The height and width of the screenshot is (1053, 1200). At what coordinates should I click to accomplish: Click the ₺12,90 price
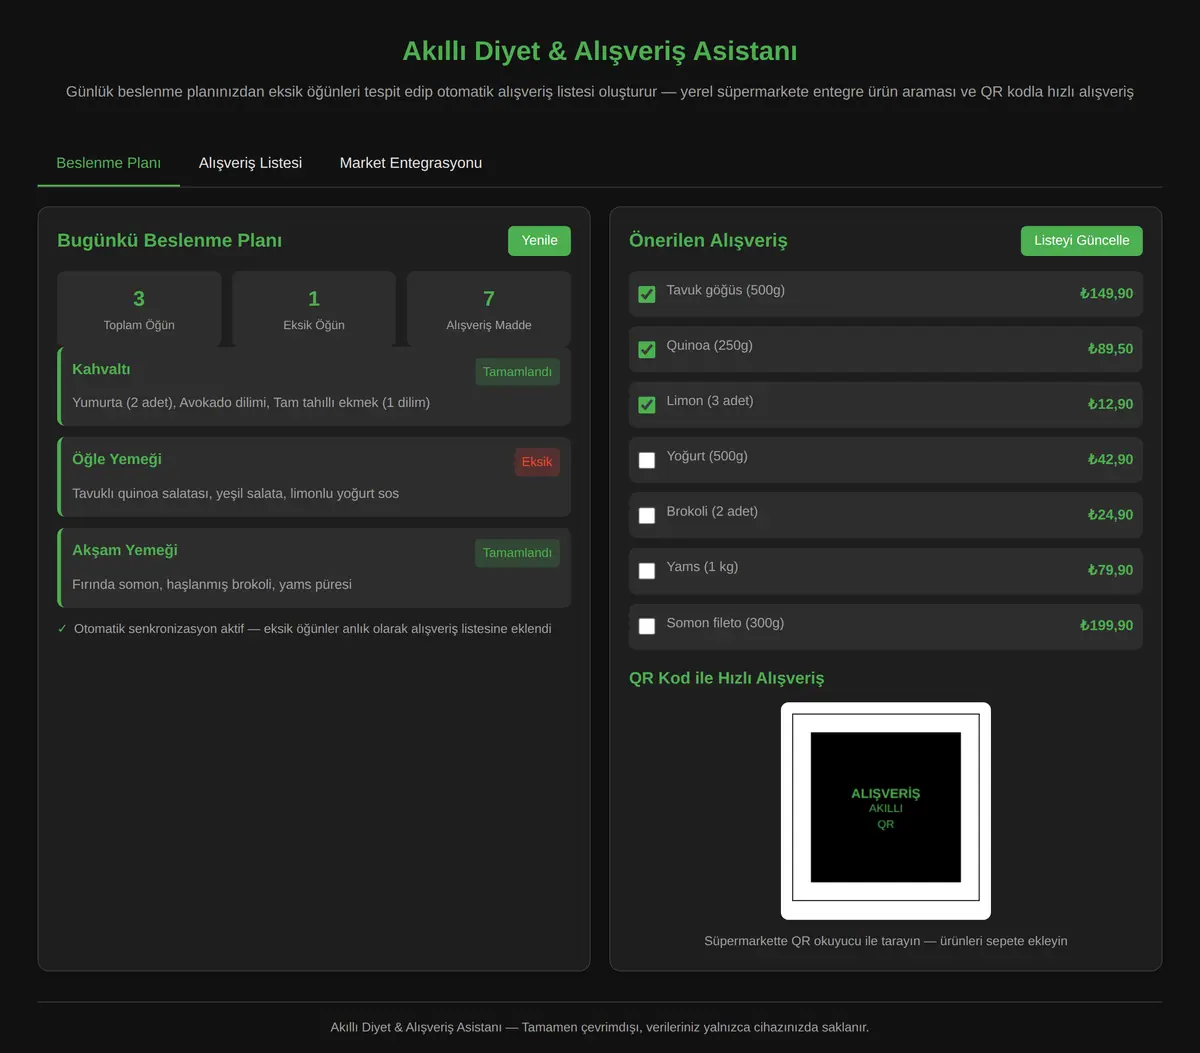1110,405
